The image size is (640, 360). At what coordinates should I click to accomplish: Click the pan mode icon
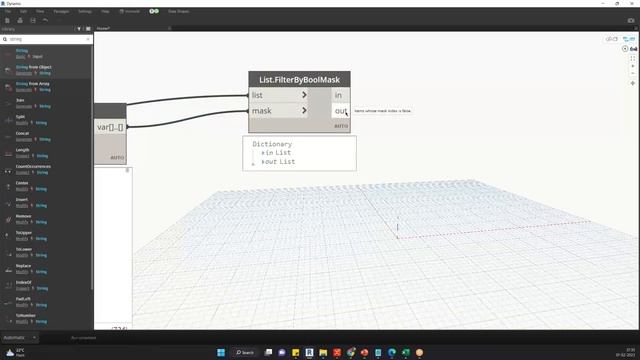pyautogui.click(x=633, y=83)
